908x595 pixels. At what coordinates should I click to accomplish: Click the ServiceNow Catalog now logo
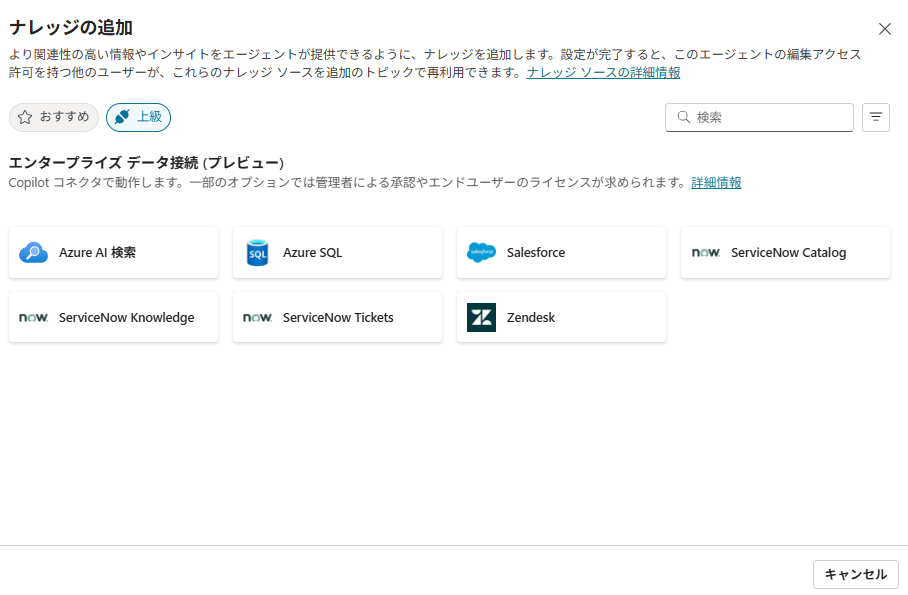(706, 253)
